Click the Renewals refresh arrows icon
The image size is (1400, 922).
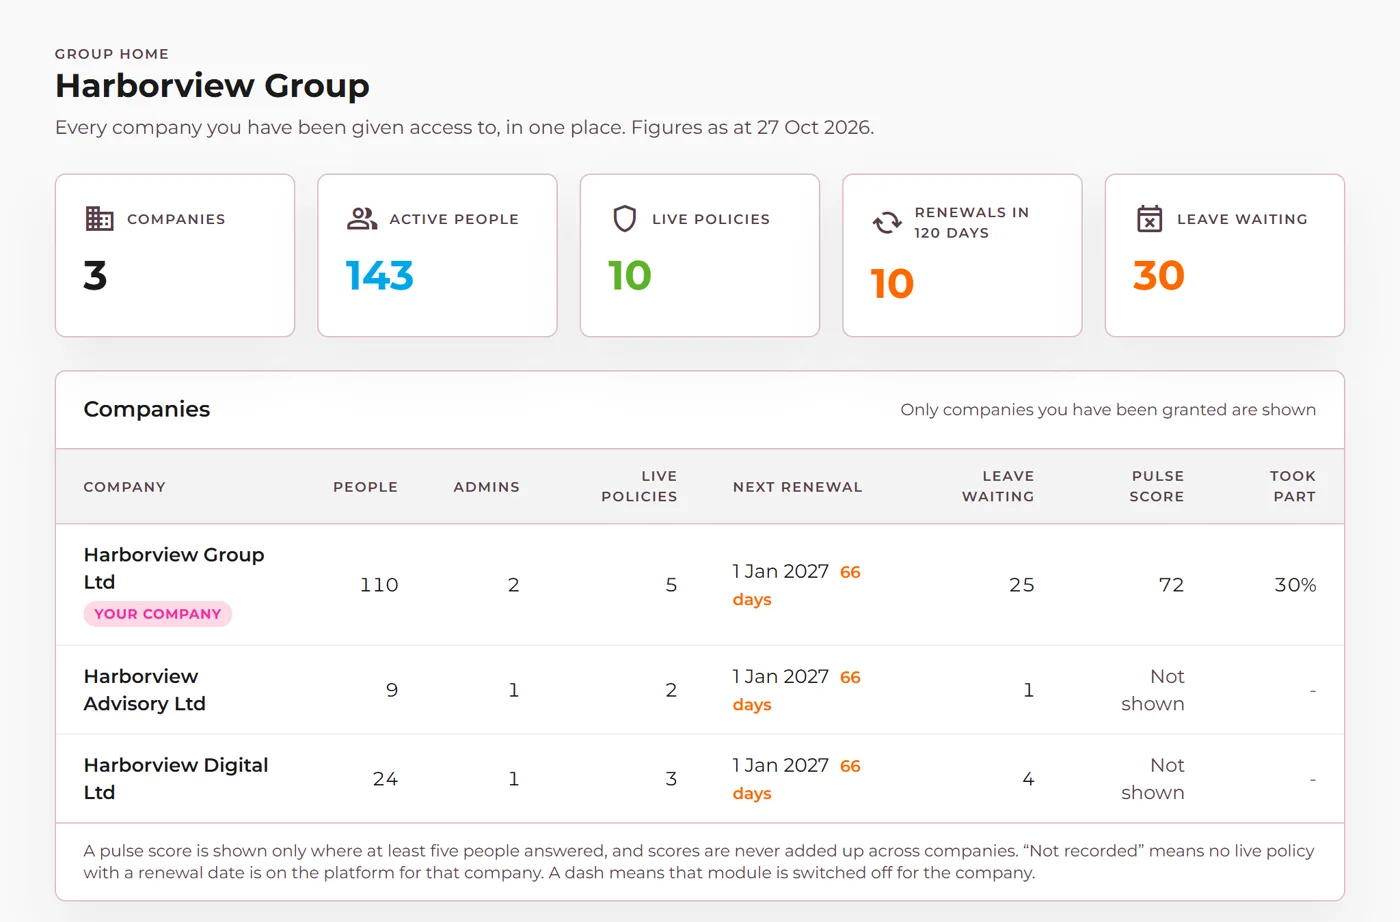tap(887, 223)
